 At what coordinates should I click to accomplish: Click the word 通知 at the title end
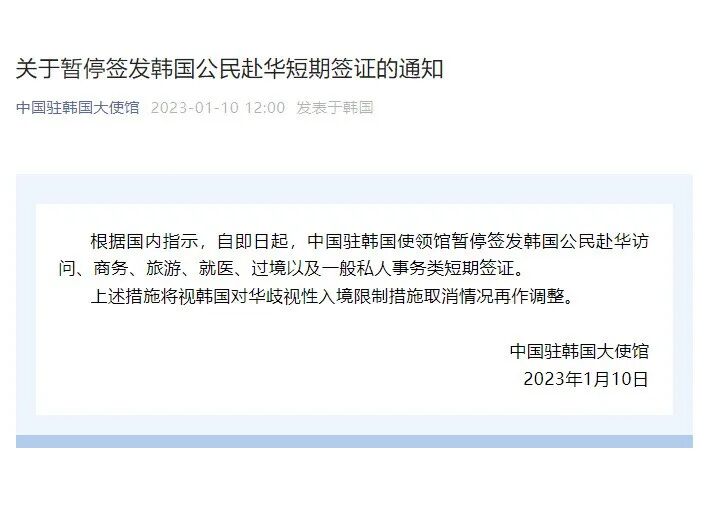coord(421,69)
